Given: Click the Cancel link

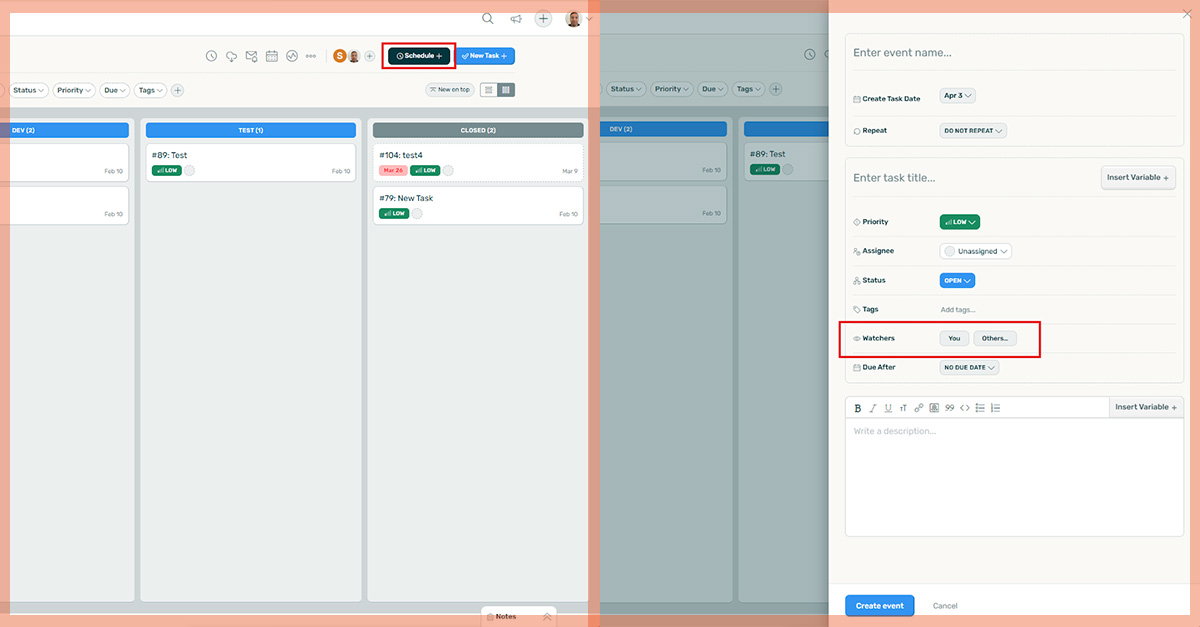Looking at the screenshot, I should [x=945, y=606].
